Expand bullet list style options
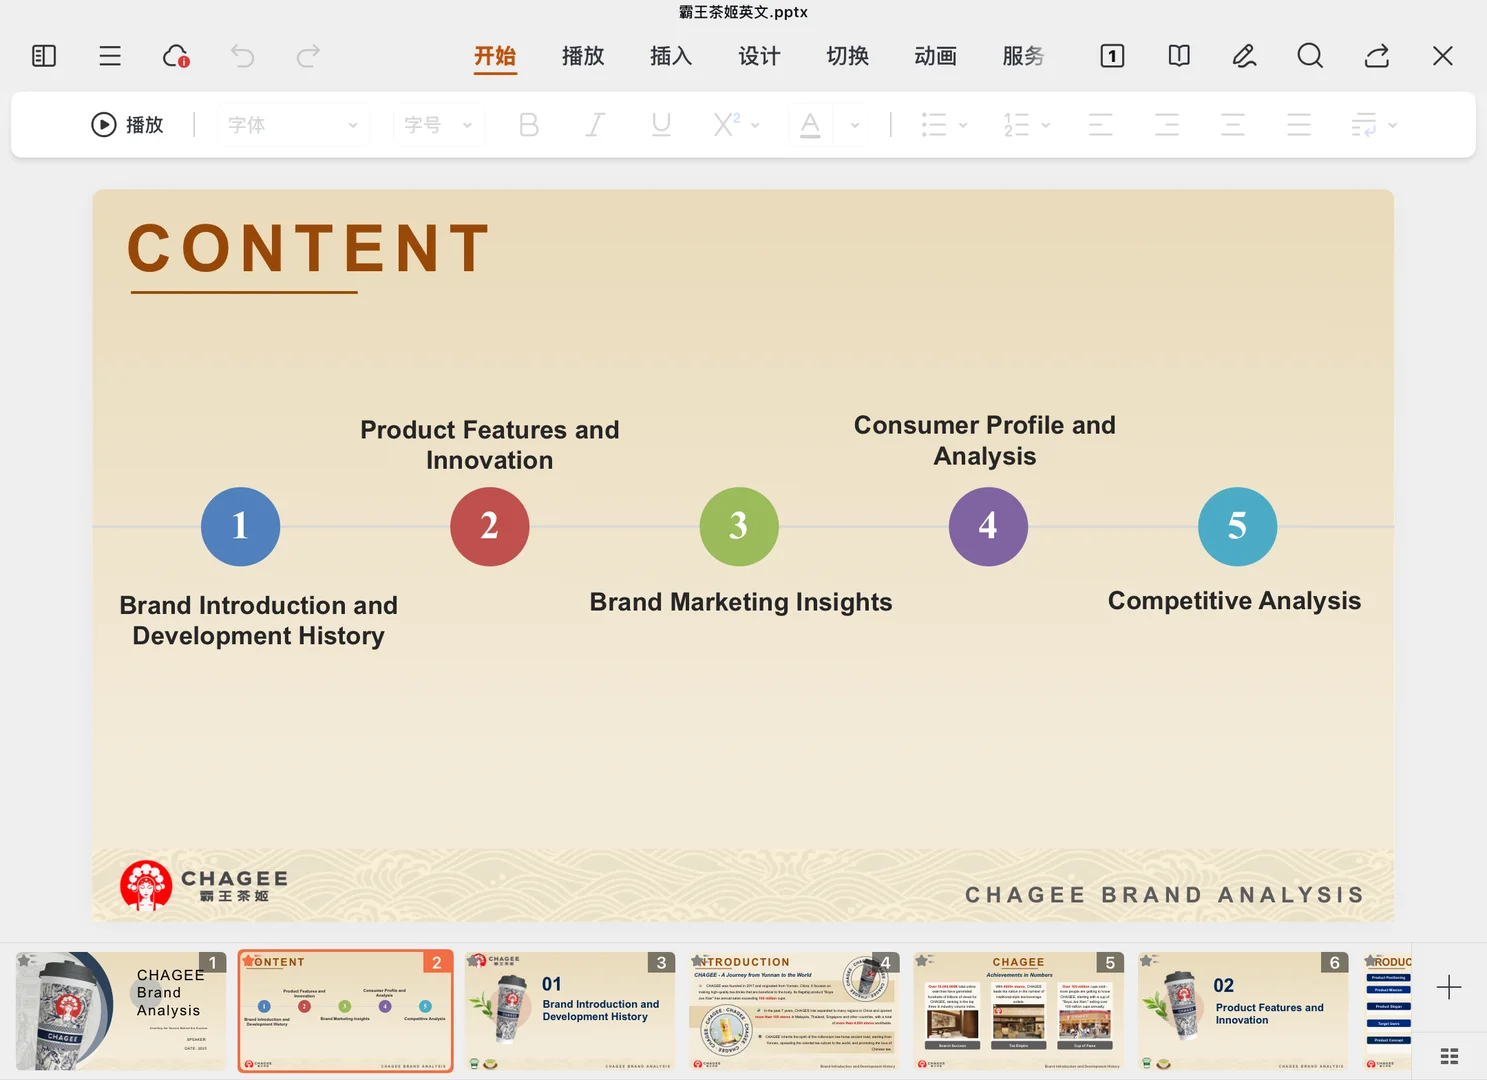 963,125
